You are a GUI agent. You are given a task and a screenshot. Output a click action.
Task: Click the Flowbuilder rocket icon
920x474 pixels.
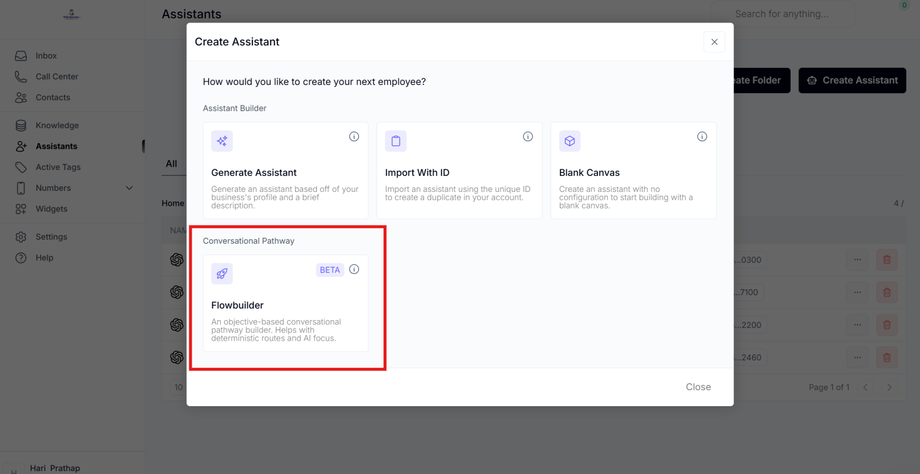pyautogui.click(x=222, y=274)
